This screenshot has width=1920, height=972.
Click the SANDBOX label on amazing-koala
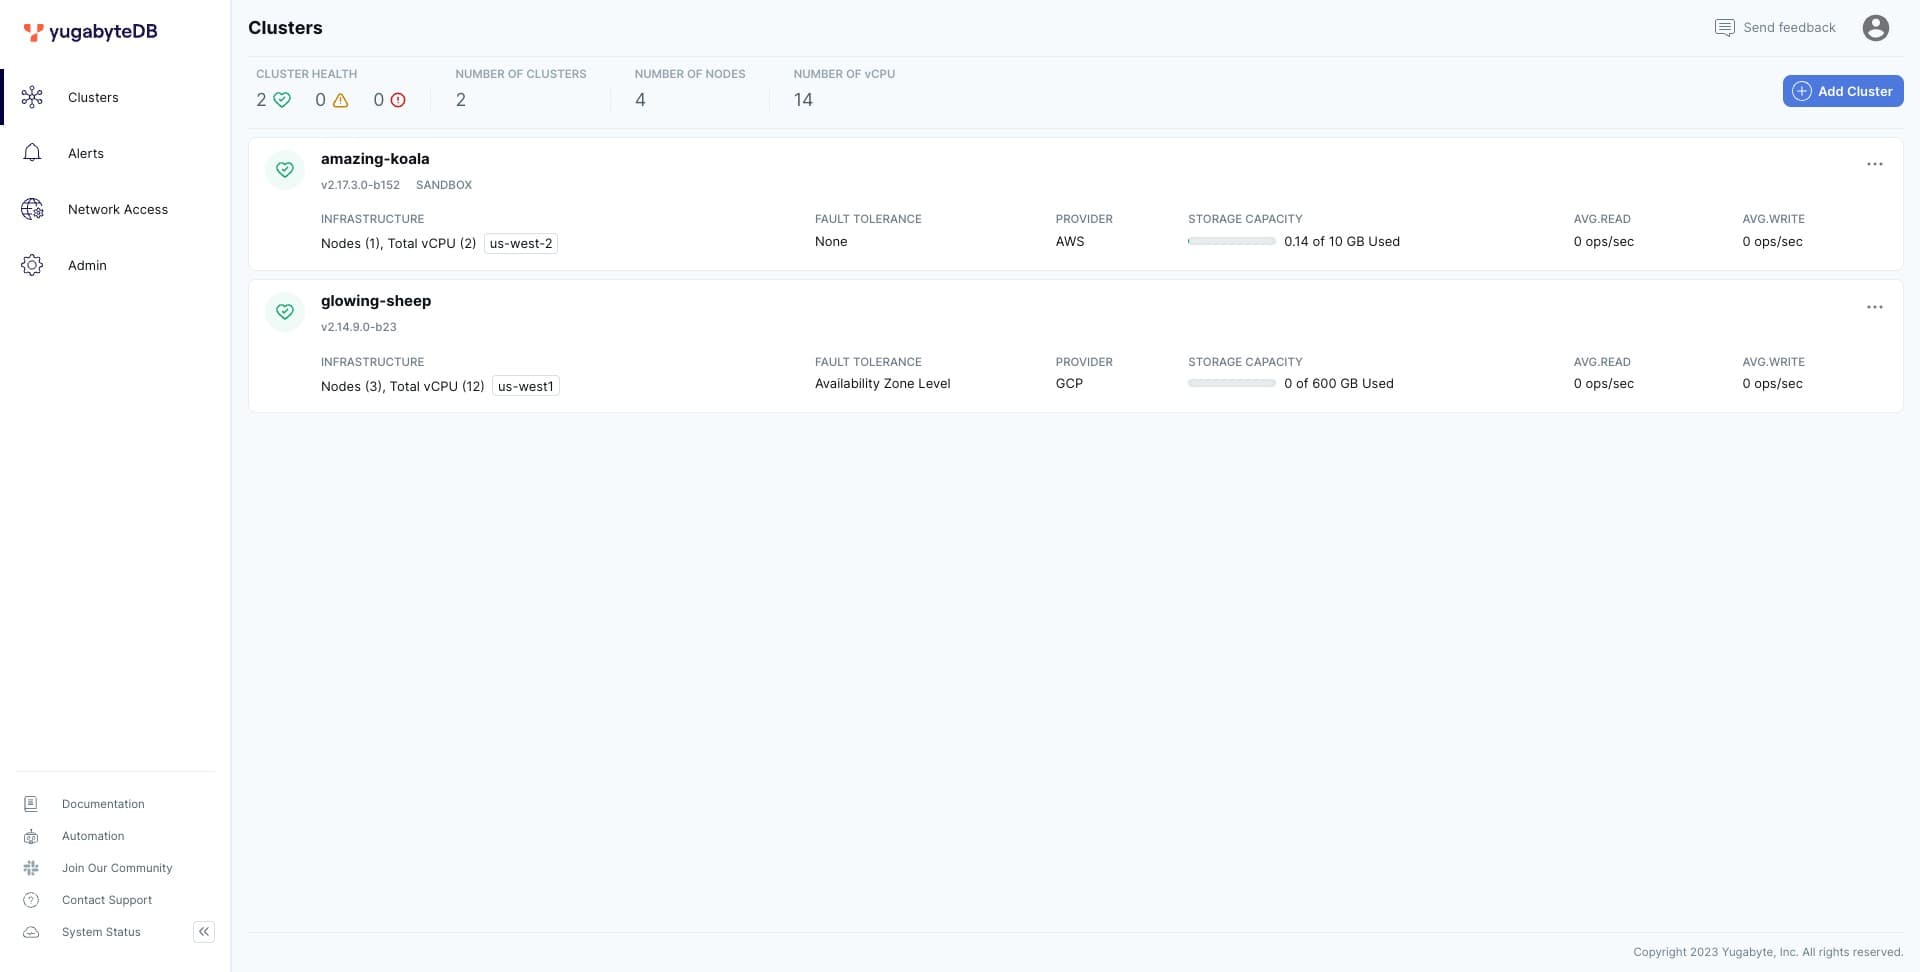coord(444,185)
